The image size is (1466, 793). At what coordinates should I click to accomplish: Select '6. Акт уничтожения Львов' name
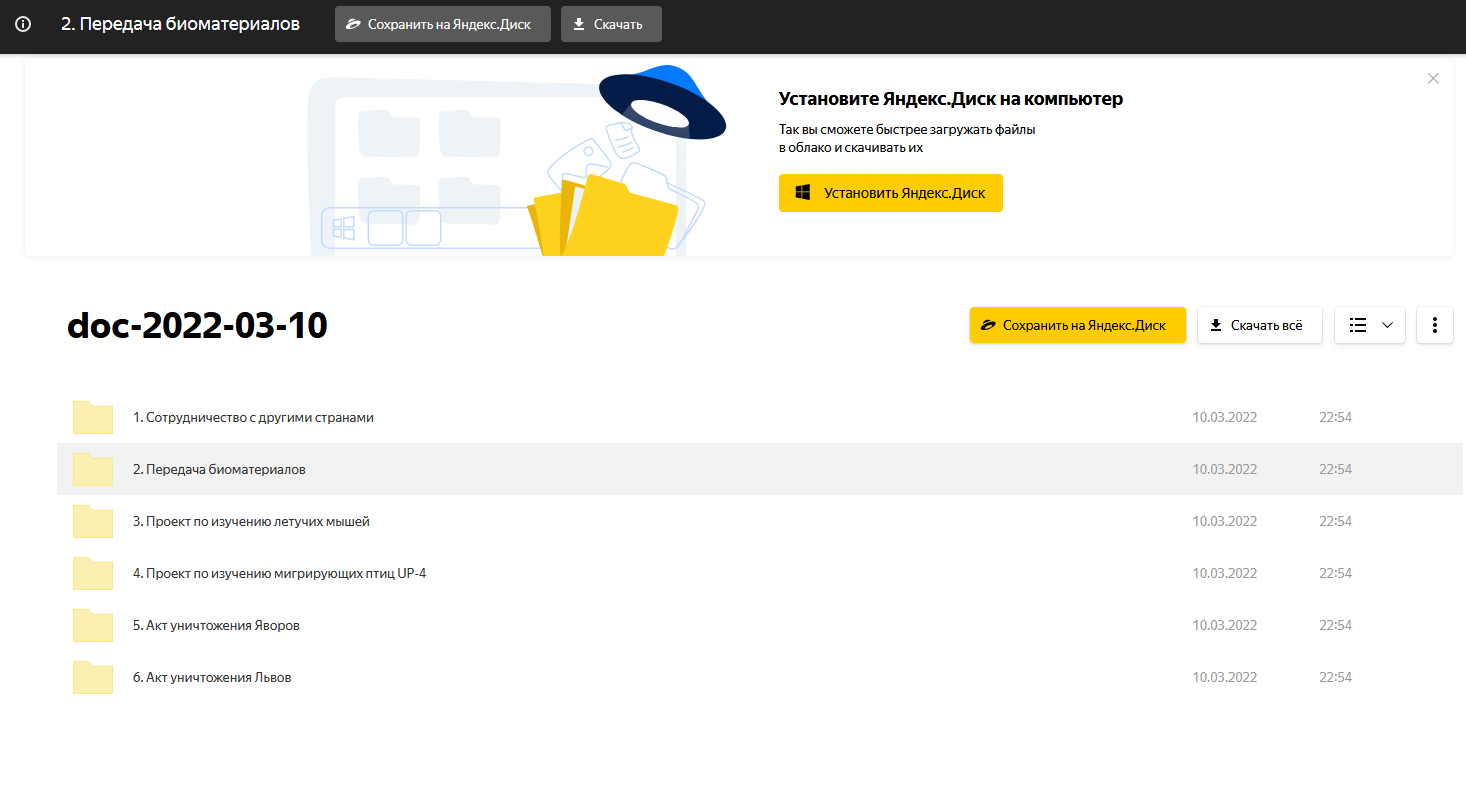(x=212, y=677)
